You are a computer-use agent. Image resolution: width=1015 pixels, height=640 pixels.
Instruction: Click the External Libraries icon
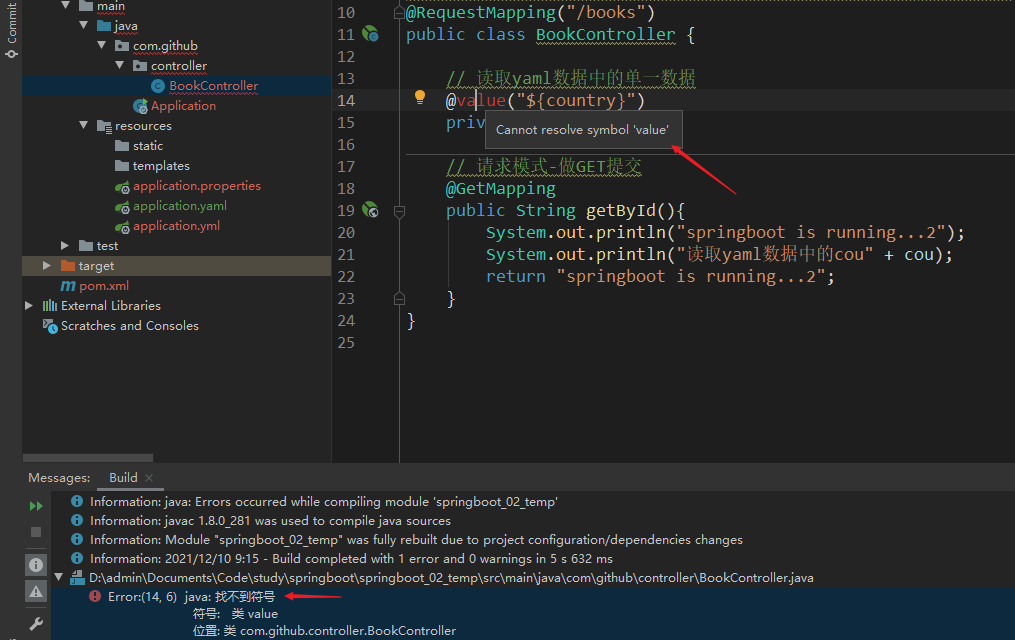(50, 305)
